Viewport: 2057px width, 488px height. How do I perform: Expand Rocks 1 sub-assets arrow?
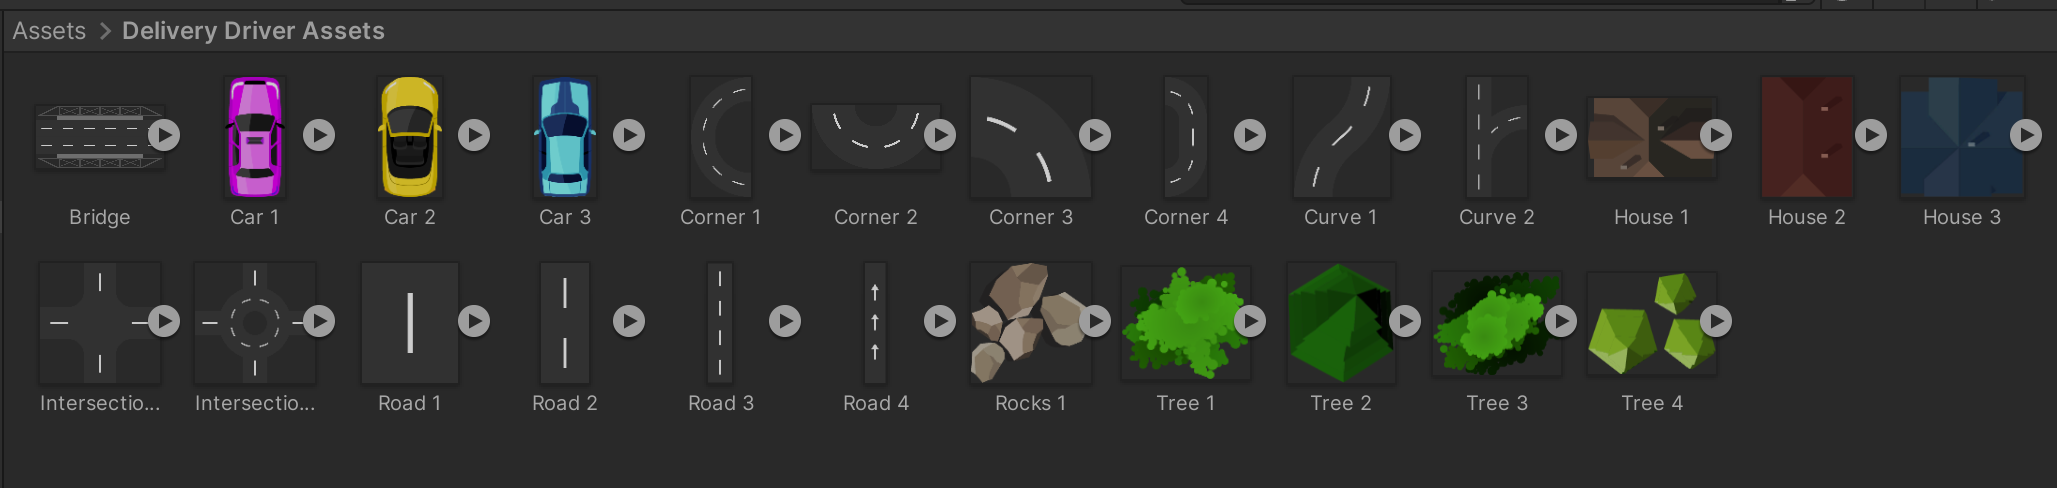(x=1095, y=321)
